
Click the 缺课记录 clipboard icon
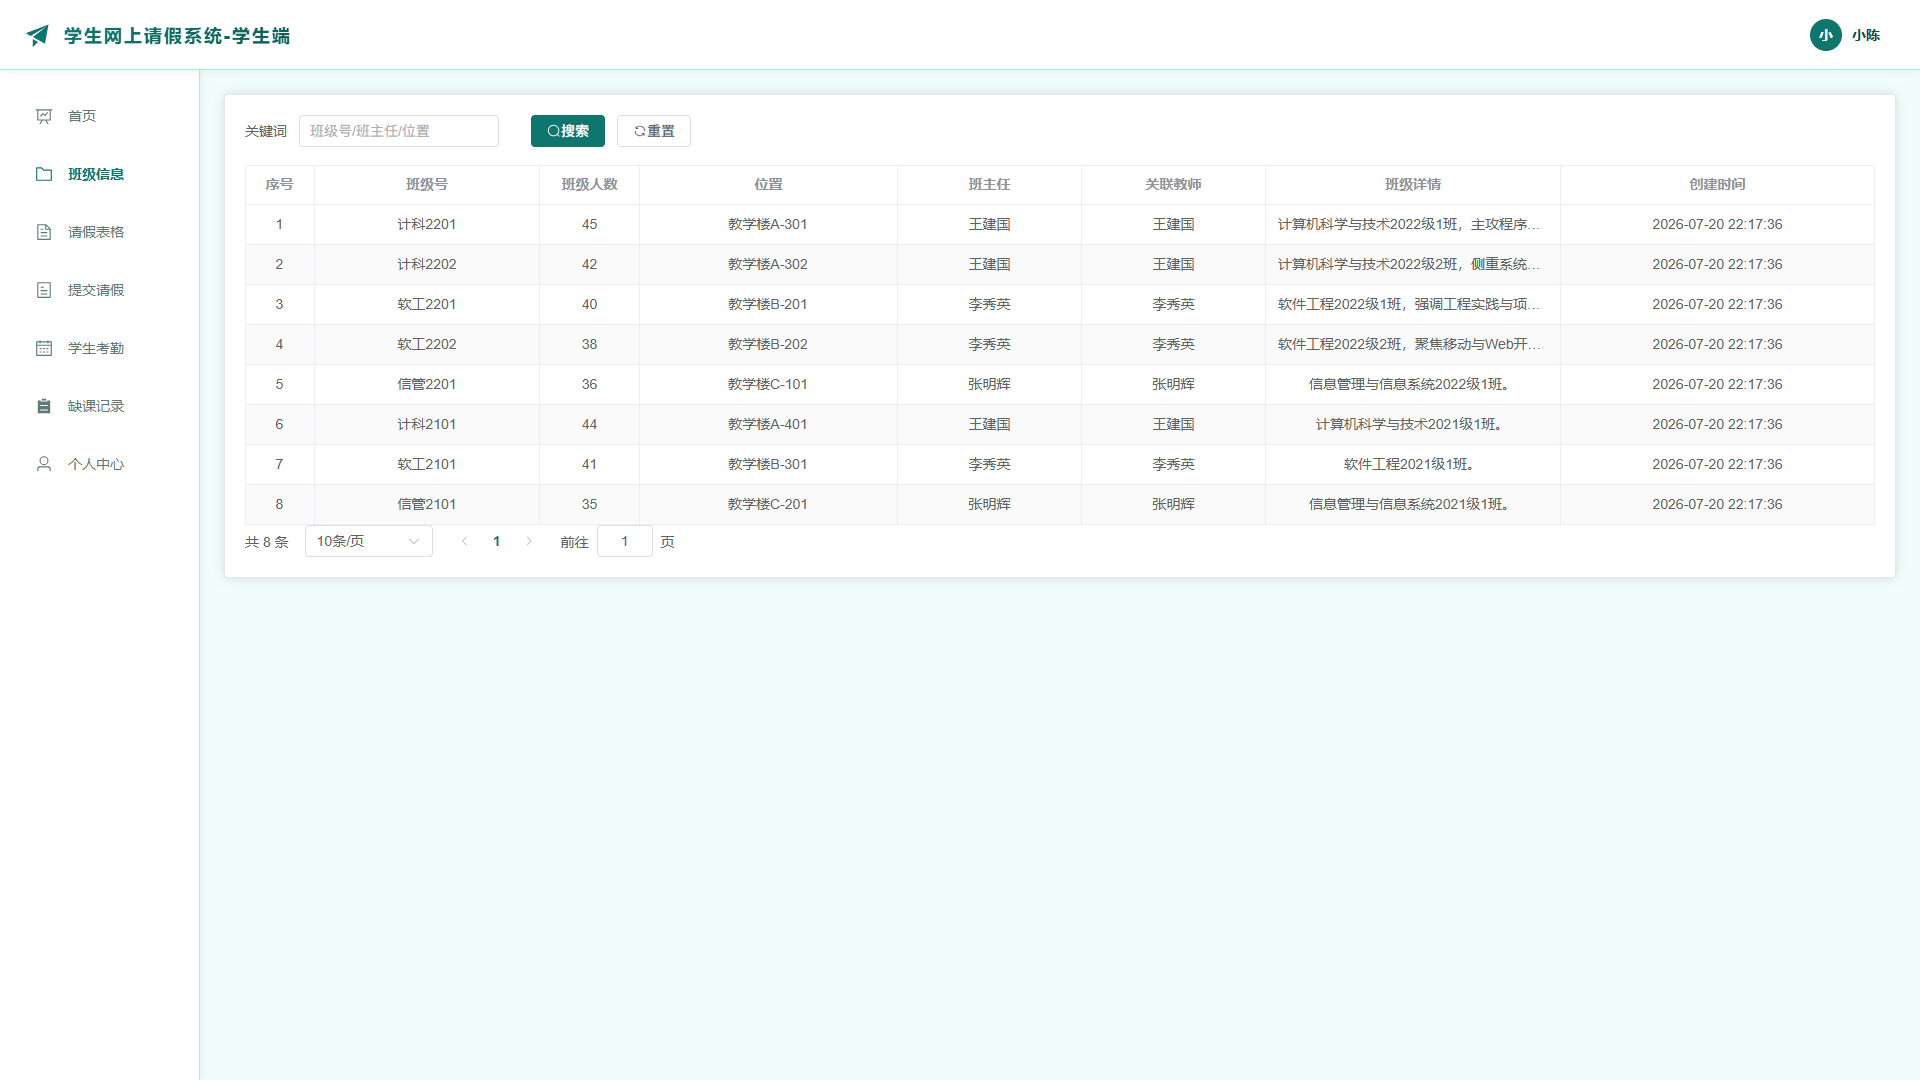click(44, 406)
